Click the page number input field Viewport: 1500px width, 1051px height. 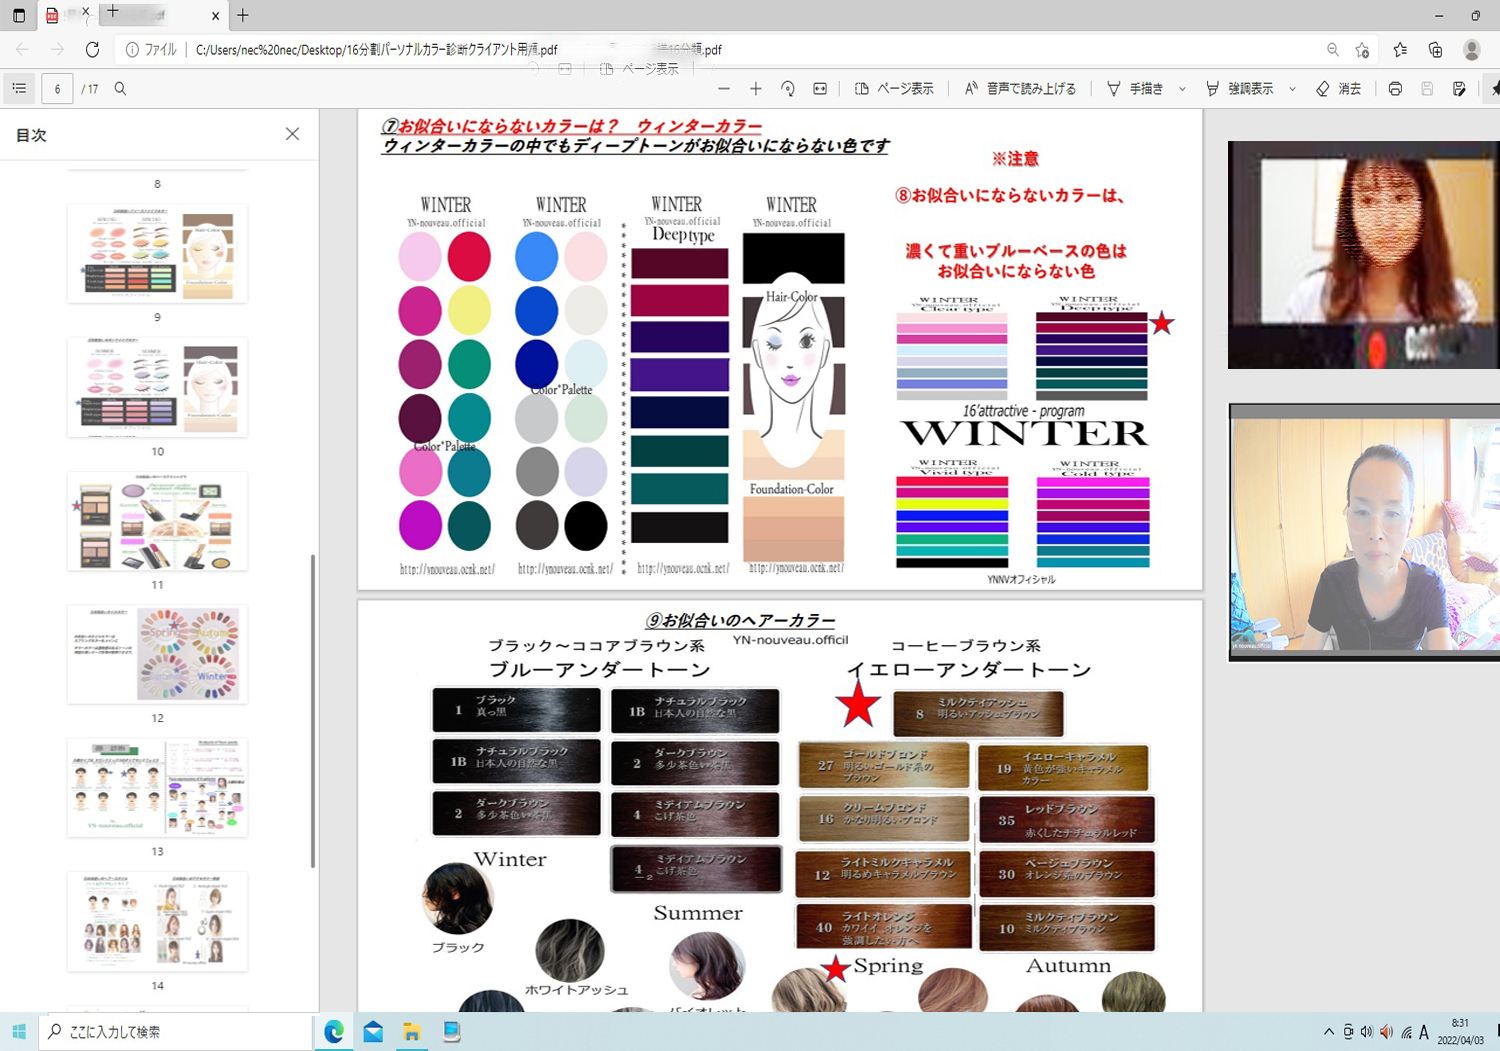click(57, 89)
